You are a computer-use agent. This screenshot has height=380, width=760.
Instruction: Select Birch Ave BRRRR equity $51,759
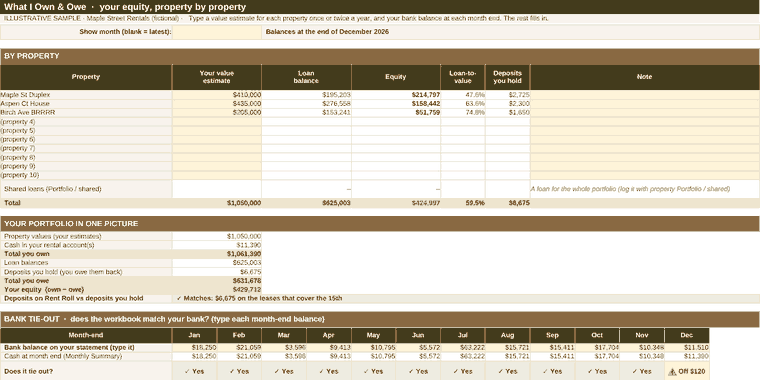click(396, 112)
